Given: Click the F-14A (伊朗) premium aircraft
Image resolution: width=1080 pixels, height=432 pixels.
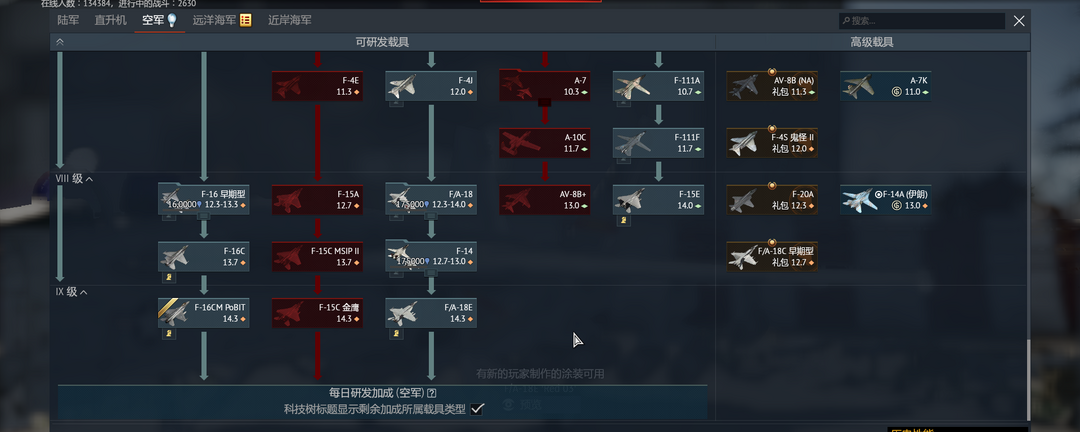Looking at the screenshot, I should click(885, 200).
